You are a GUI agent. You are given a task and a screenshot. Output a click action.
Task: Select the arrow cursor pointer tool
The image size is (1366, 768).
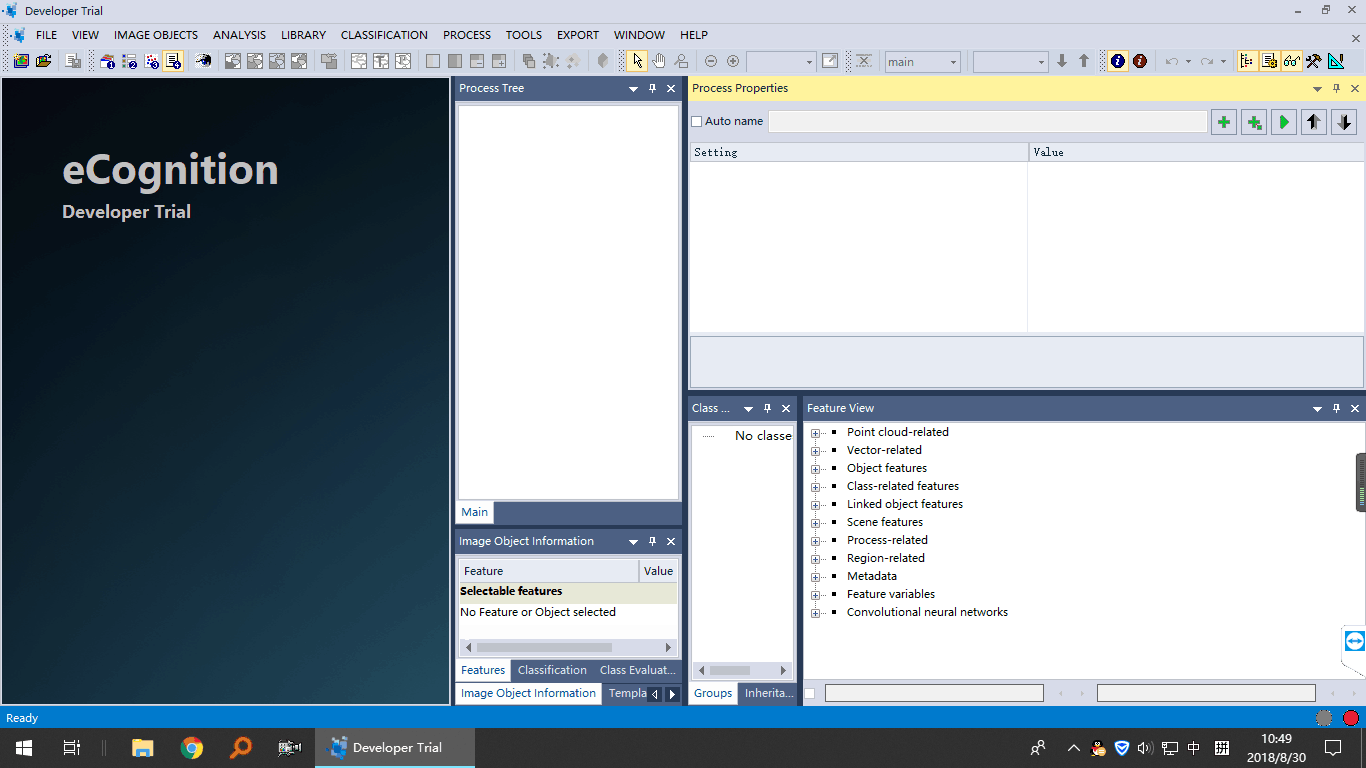pos(637,61)
